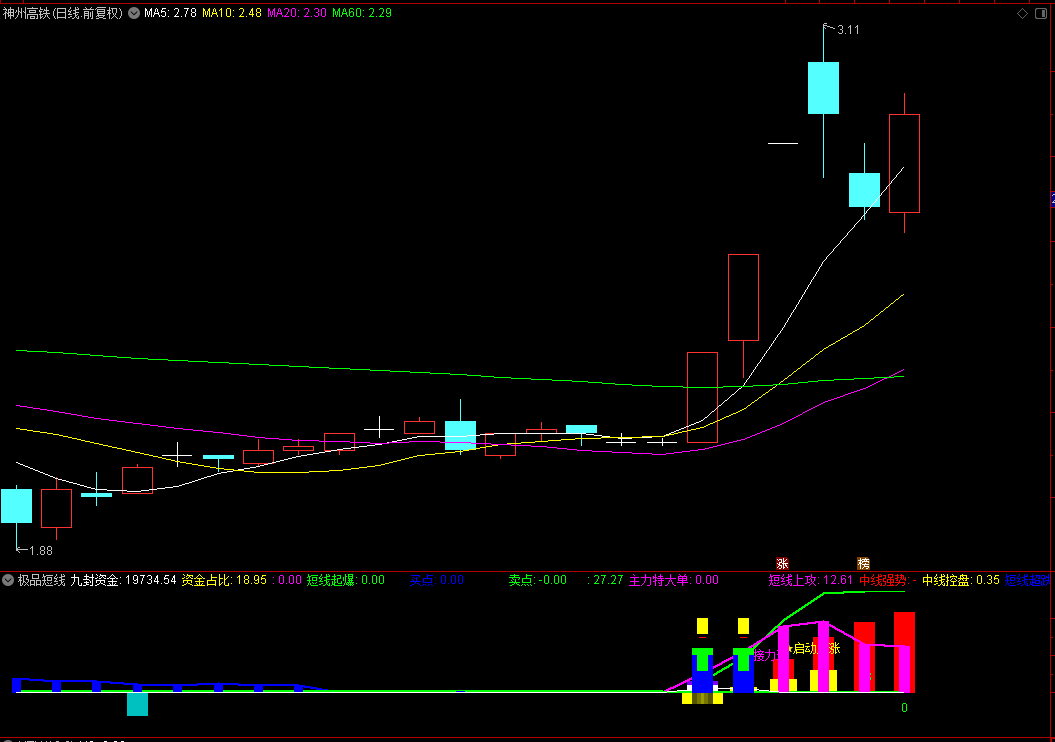Image resolution: width=1055 pixels, height=742 pixels.
Task: Select the MA20: 2.30 label
Action: [297, 13]
